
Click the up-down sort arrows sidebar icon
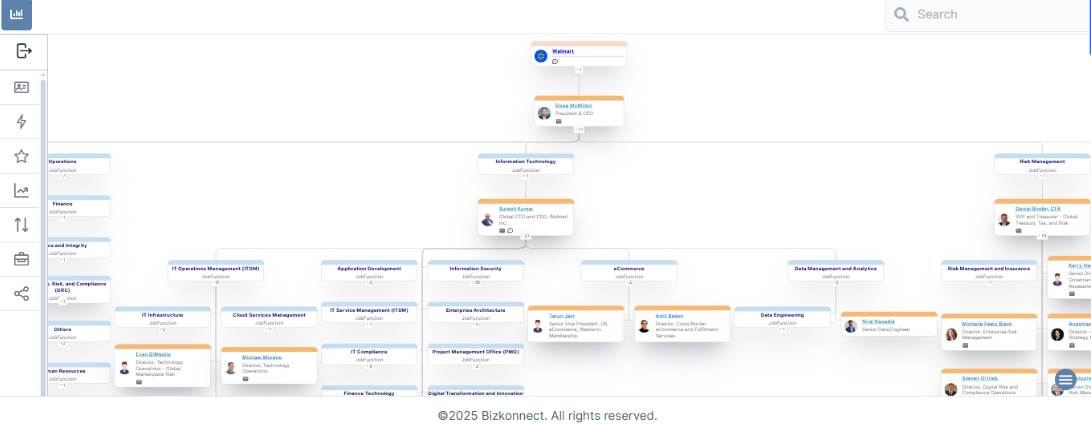22,225
